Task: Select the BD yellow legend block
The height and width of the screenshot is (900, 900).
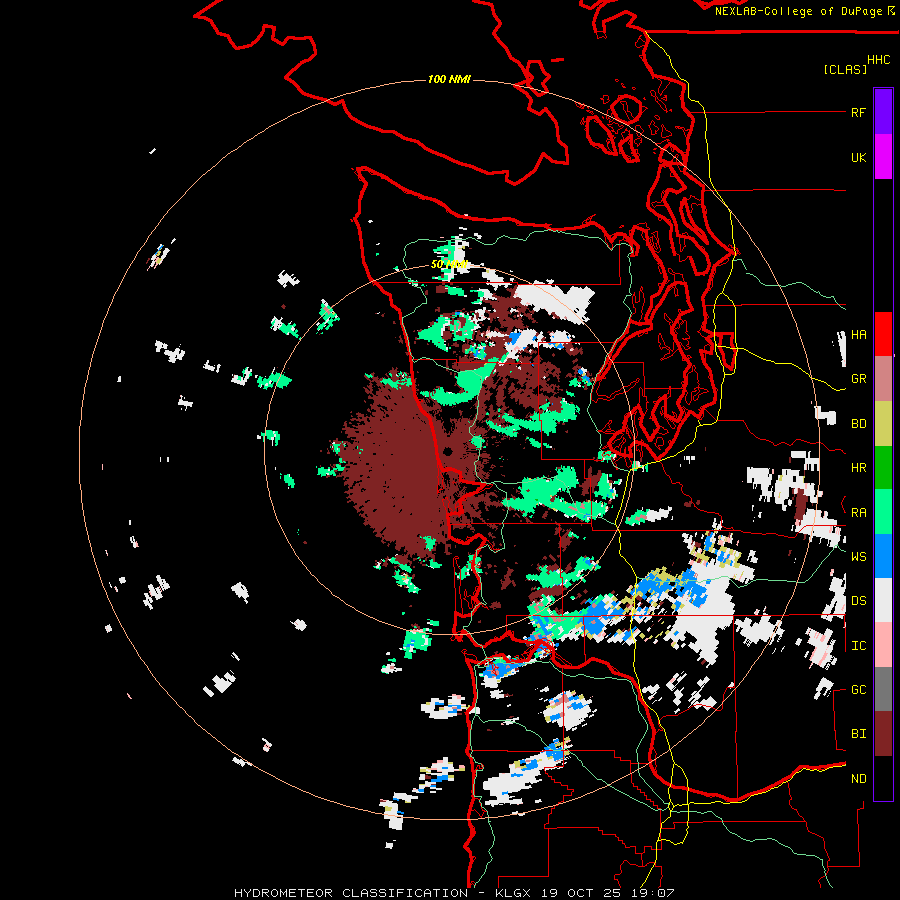Action: pos(883,424)
